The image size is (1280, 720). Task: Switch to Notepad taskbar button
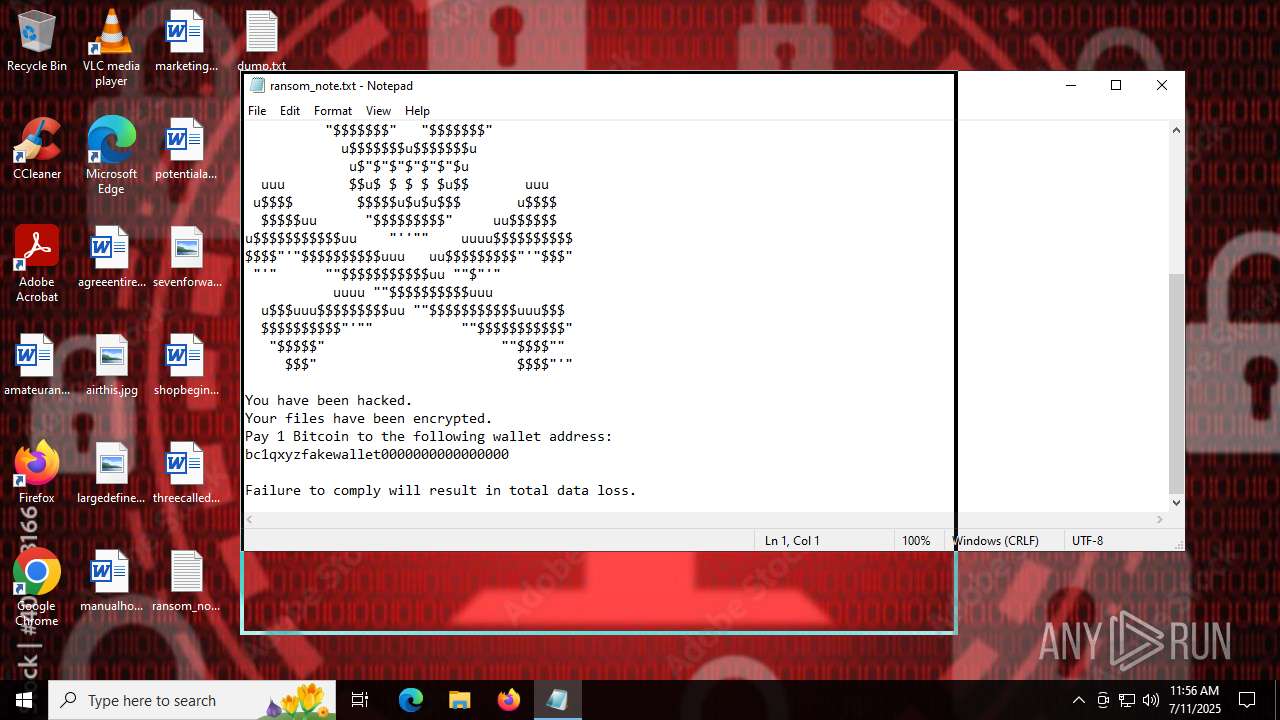pyautogui.click(x=557, y=700)
